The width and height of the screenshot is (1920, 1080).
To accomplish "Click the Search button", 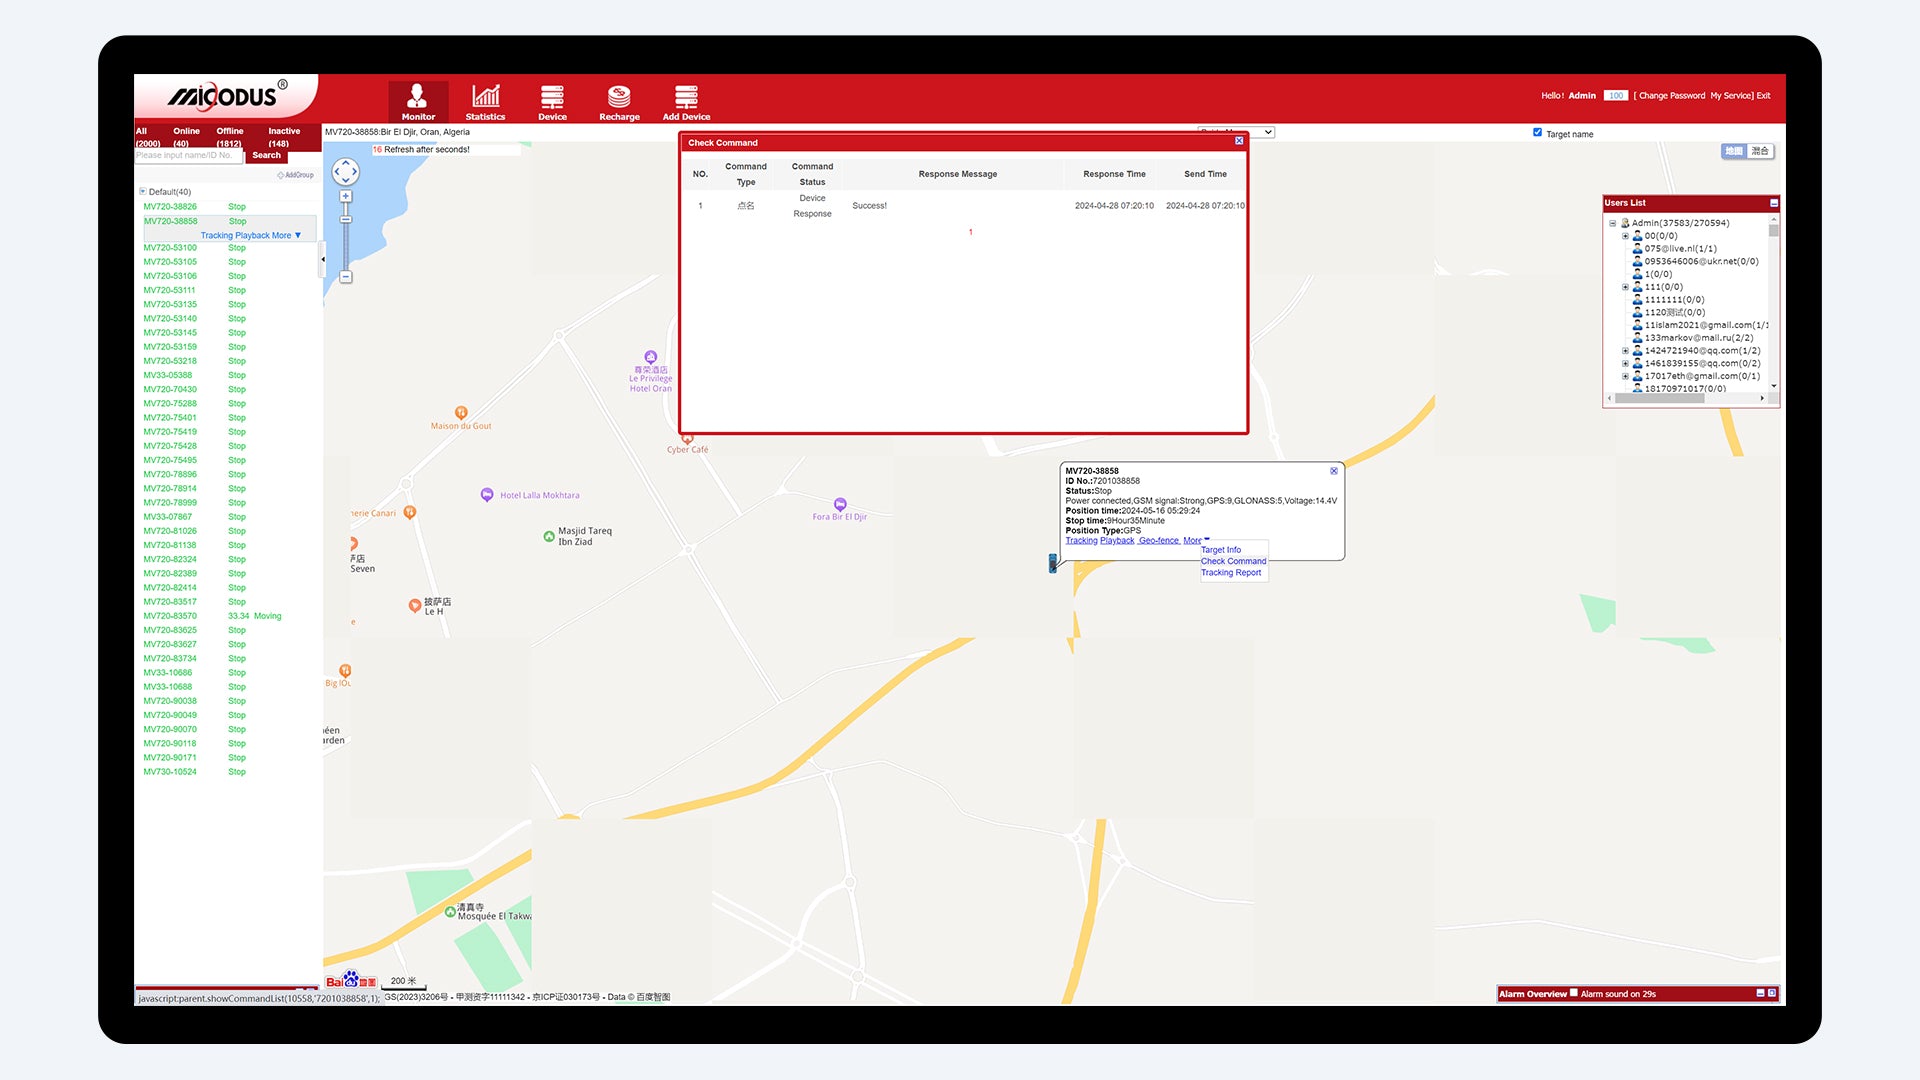I will coord(266,156).
